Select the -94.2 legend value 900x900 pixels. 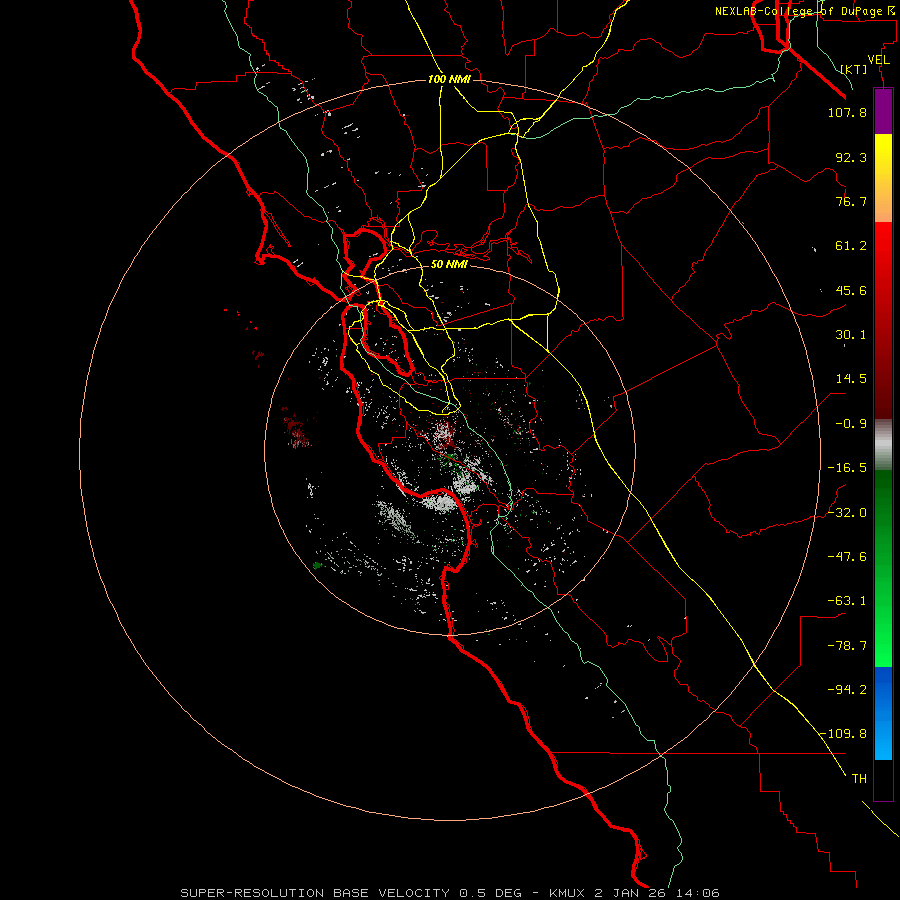pos(847,689)
